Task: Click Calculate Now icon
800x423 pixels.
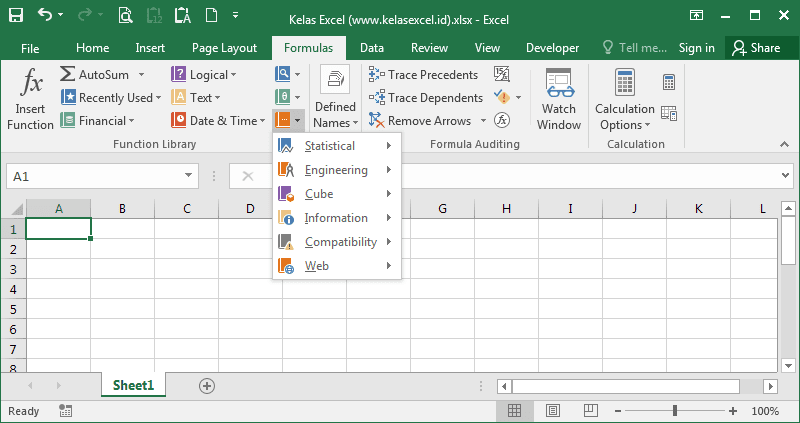Action: coord(669,82)
